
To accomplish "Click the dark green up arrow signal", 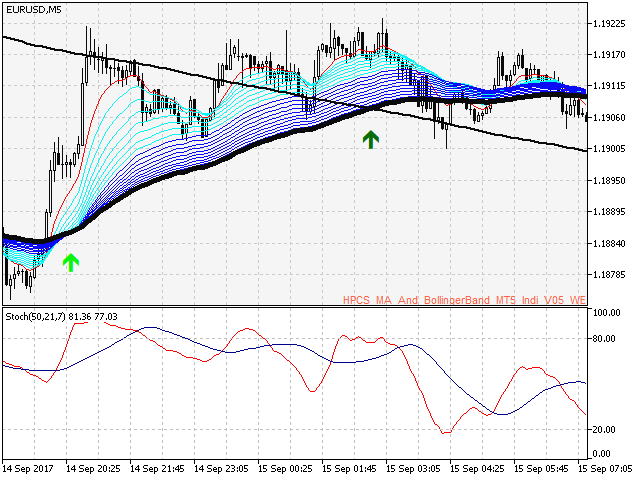I will [x=371, y=139].
